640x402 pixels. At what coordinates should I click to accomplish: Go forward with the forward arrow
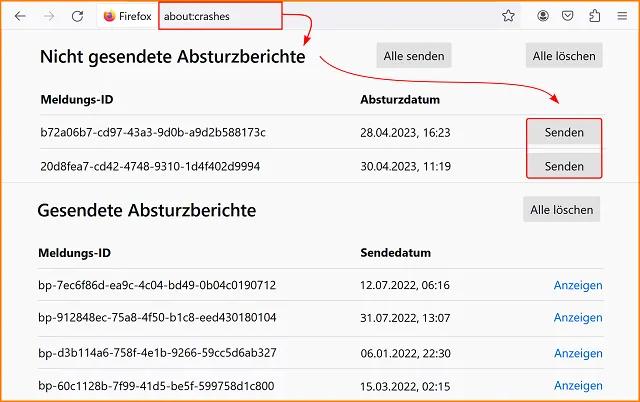click(x=49, y=16)
